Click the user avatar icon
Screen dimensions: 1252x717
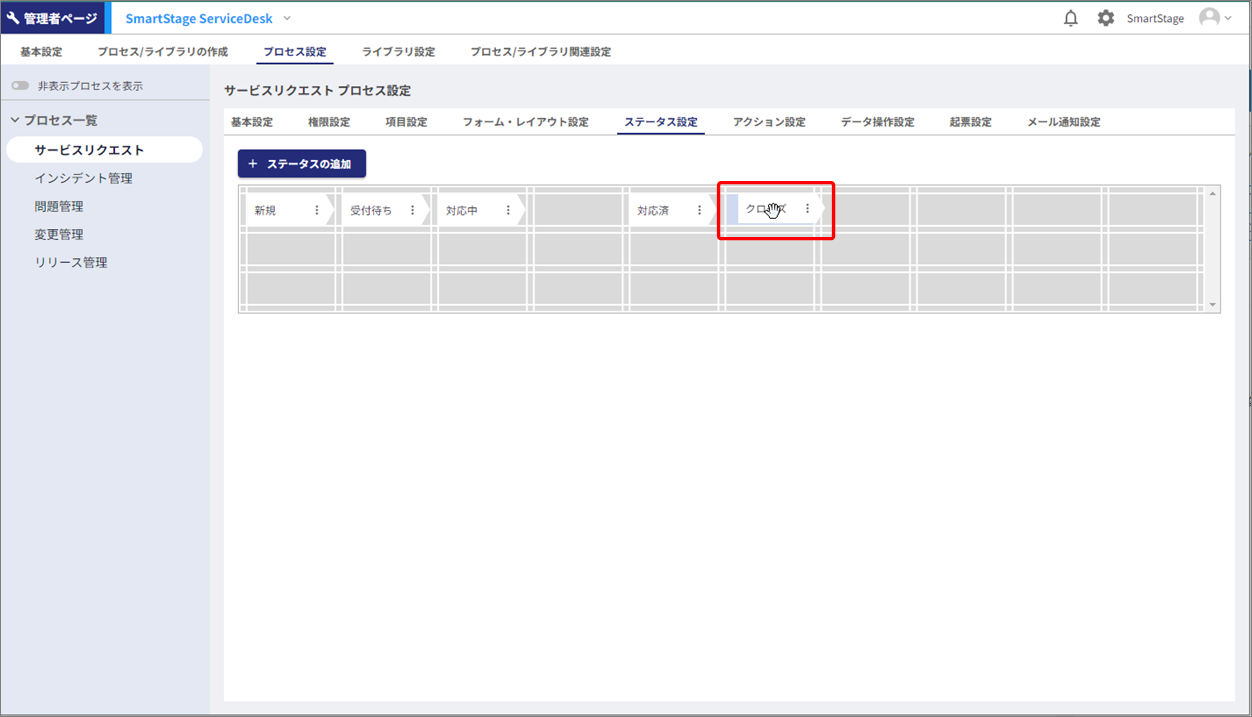point(1209,18)
